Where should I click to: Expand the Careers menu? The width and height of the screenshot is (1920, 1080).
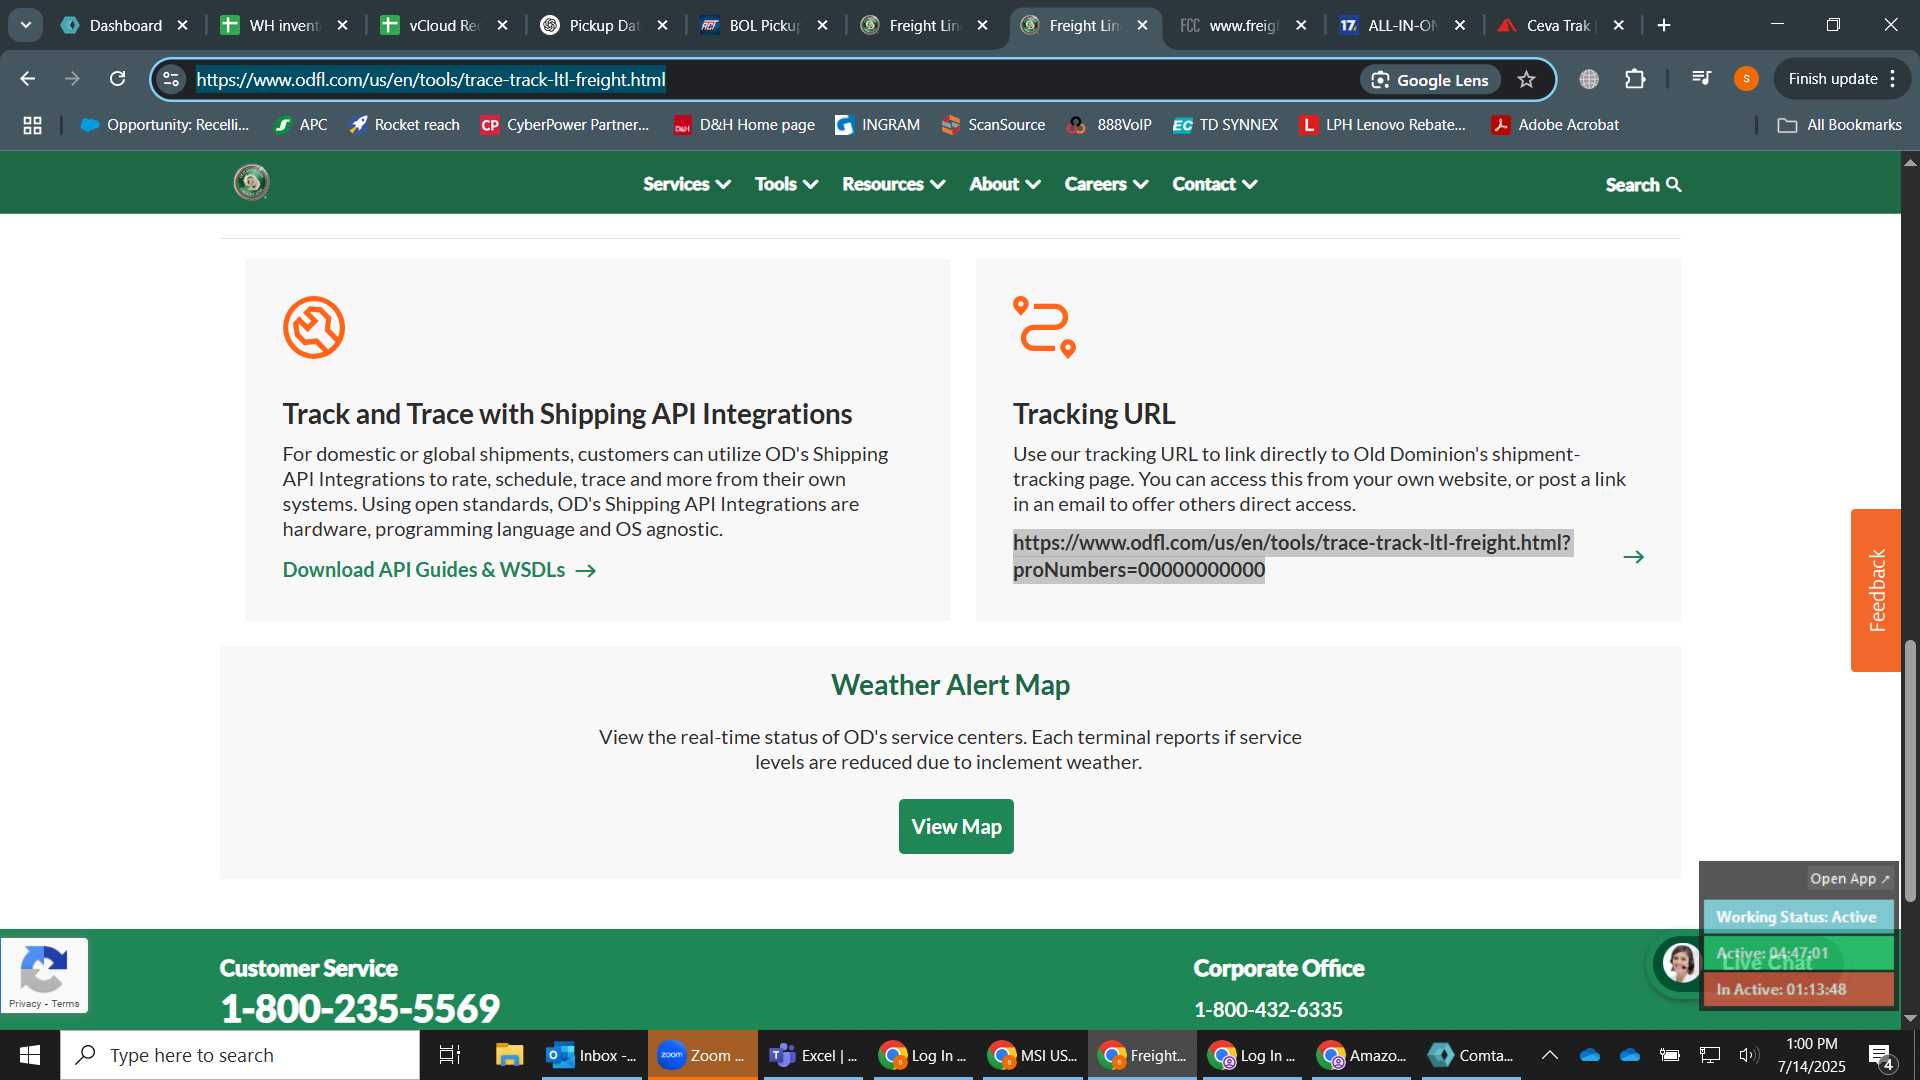click(x=1106, y=184)
